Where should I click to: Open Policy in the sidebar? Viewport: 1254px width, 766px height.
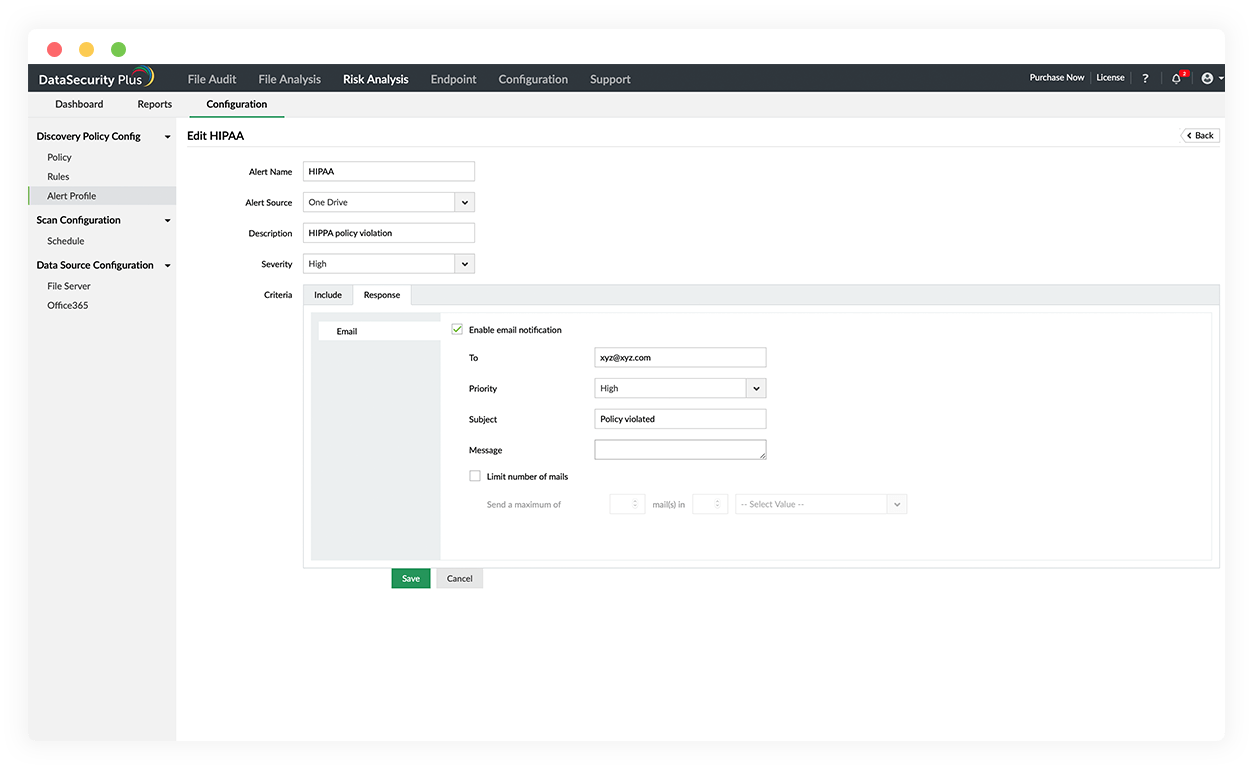coord(60,157)
